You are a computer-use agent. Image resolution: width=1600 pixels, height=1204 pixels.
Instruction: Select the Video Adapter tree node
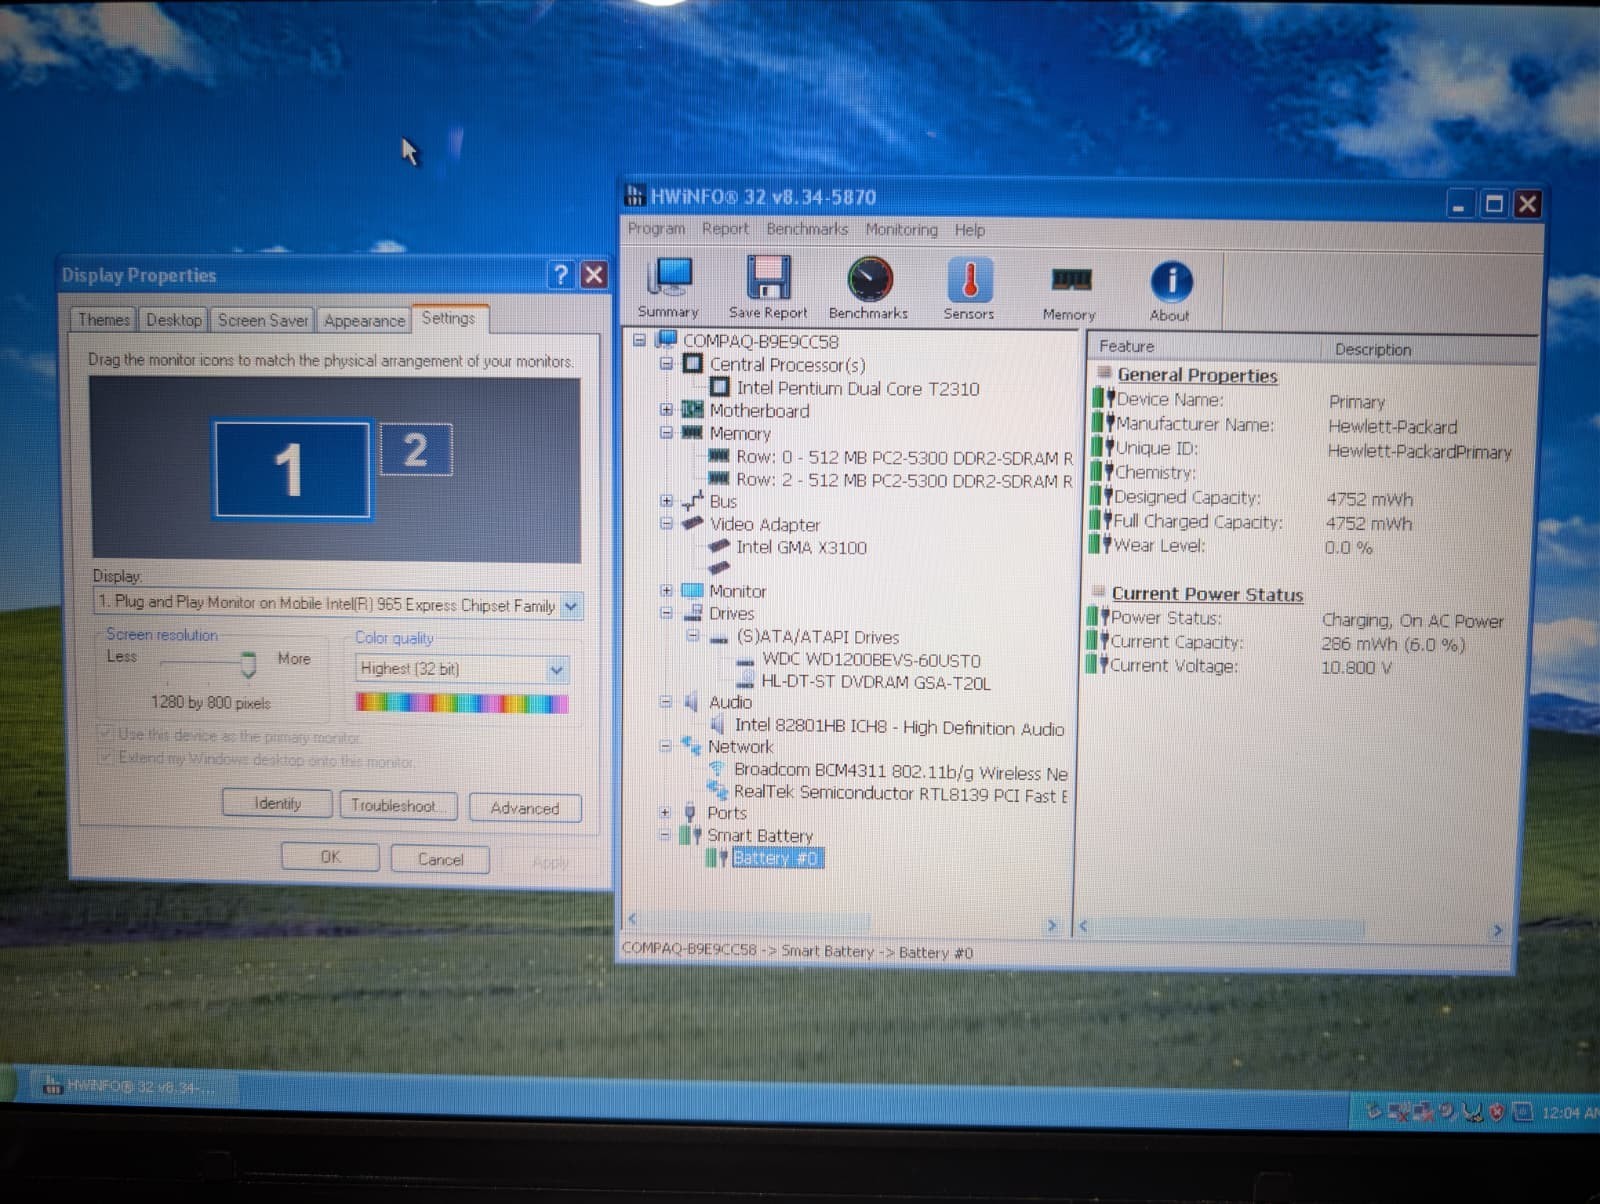(x=765, y=525)
